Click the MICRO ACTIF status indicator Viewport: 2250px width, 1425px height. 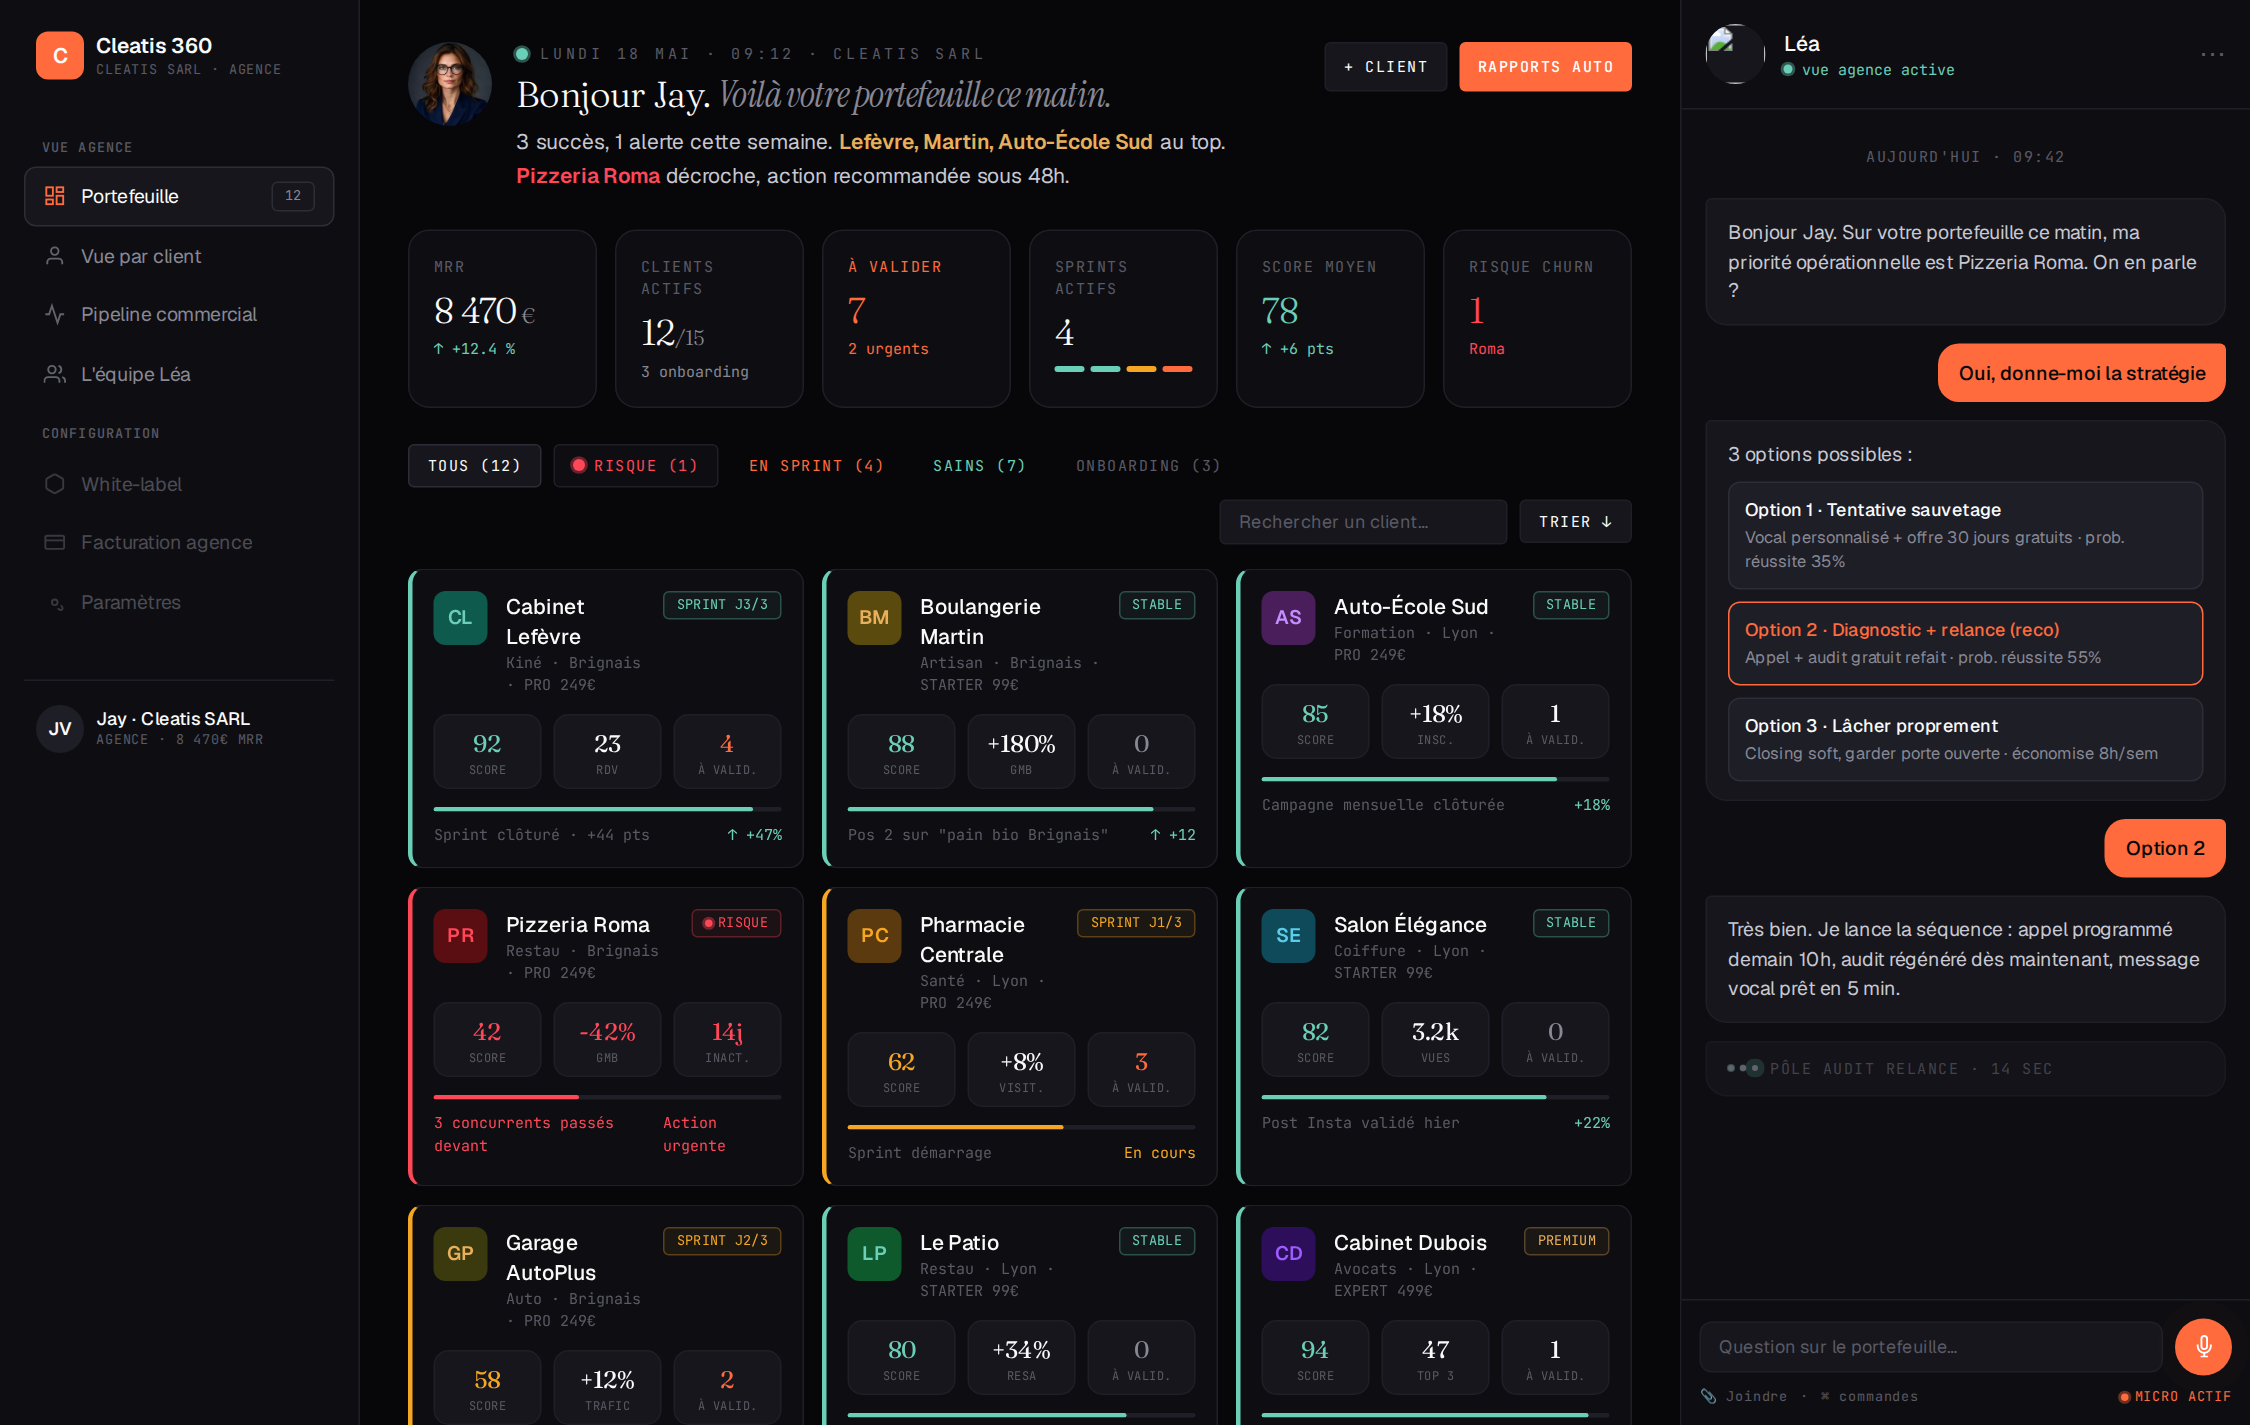click(2175, 1397)
